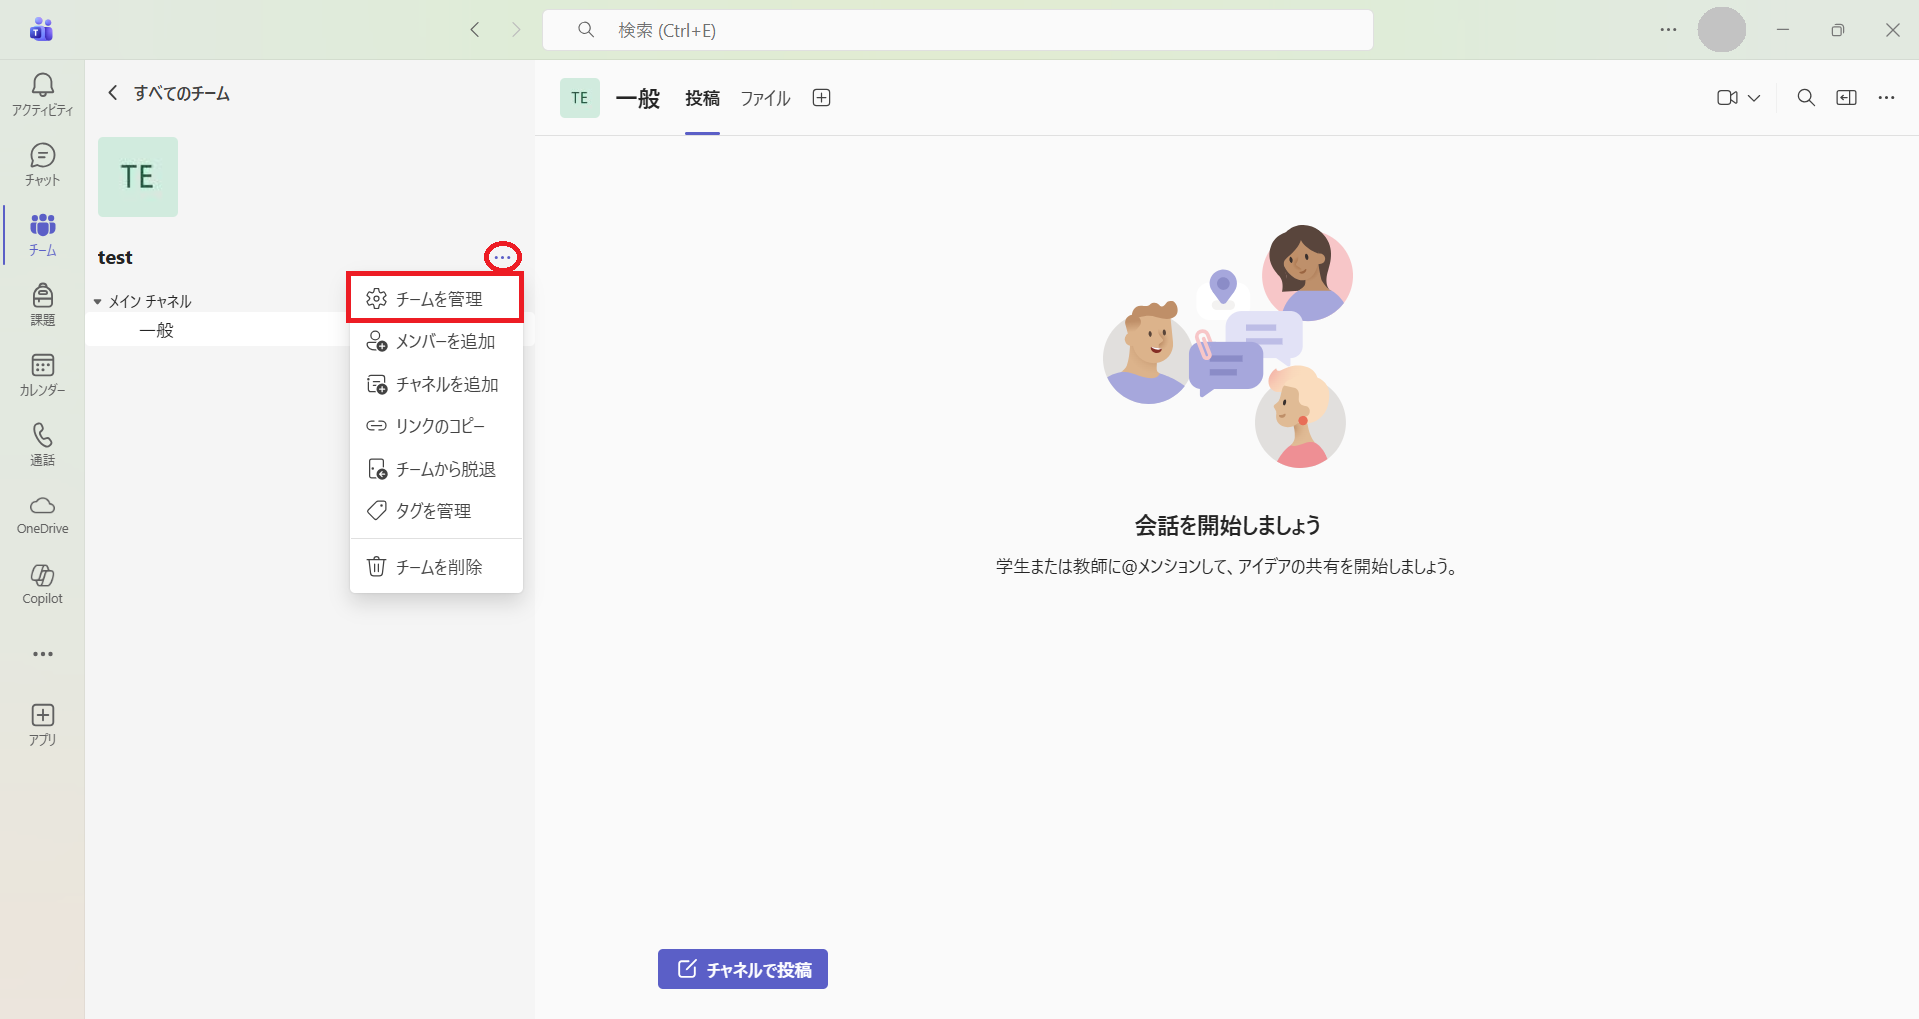Open the Activity (アクティビティ) bell icon
The height and width of the screenshot is (1019, 1919).
coord(42,94)
